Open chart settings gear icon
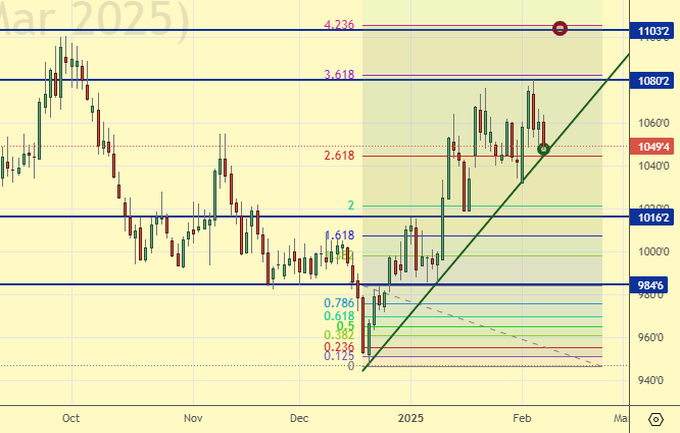The height and width of the screenshot is (433, 680). [656, 418]
